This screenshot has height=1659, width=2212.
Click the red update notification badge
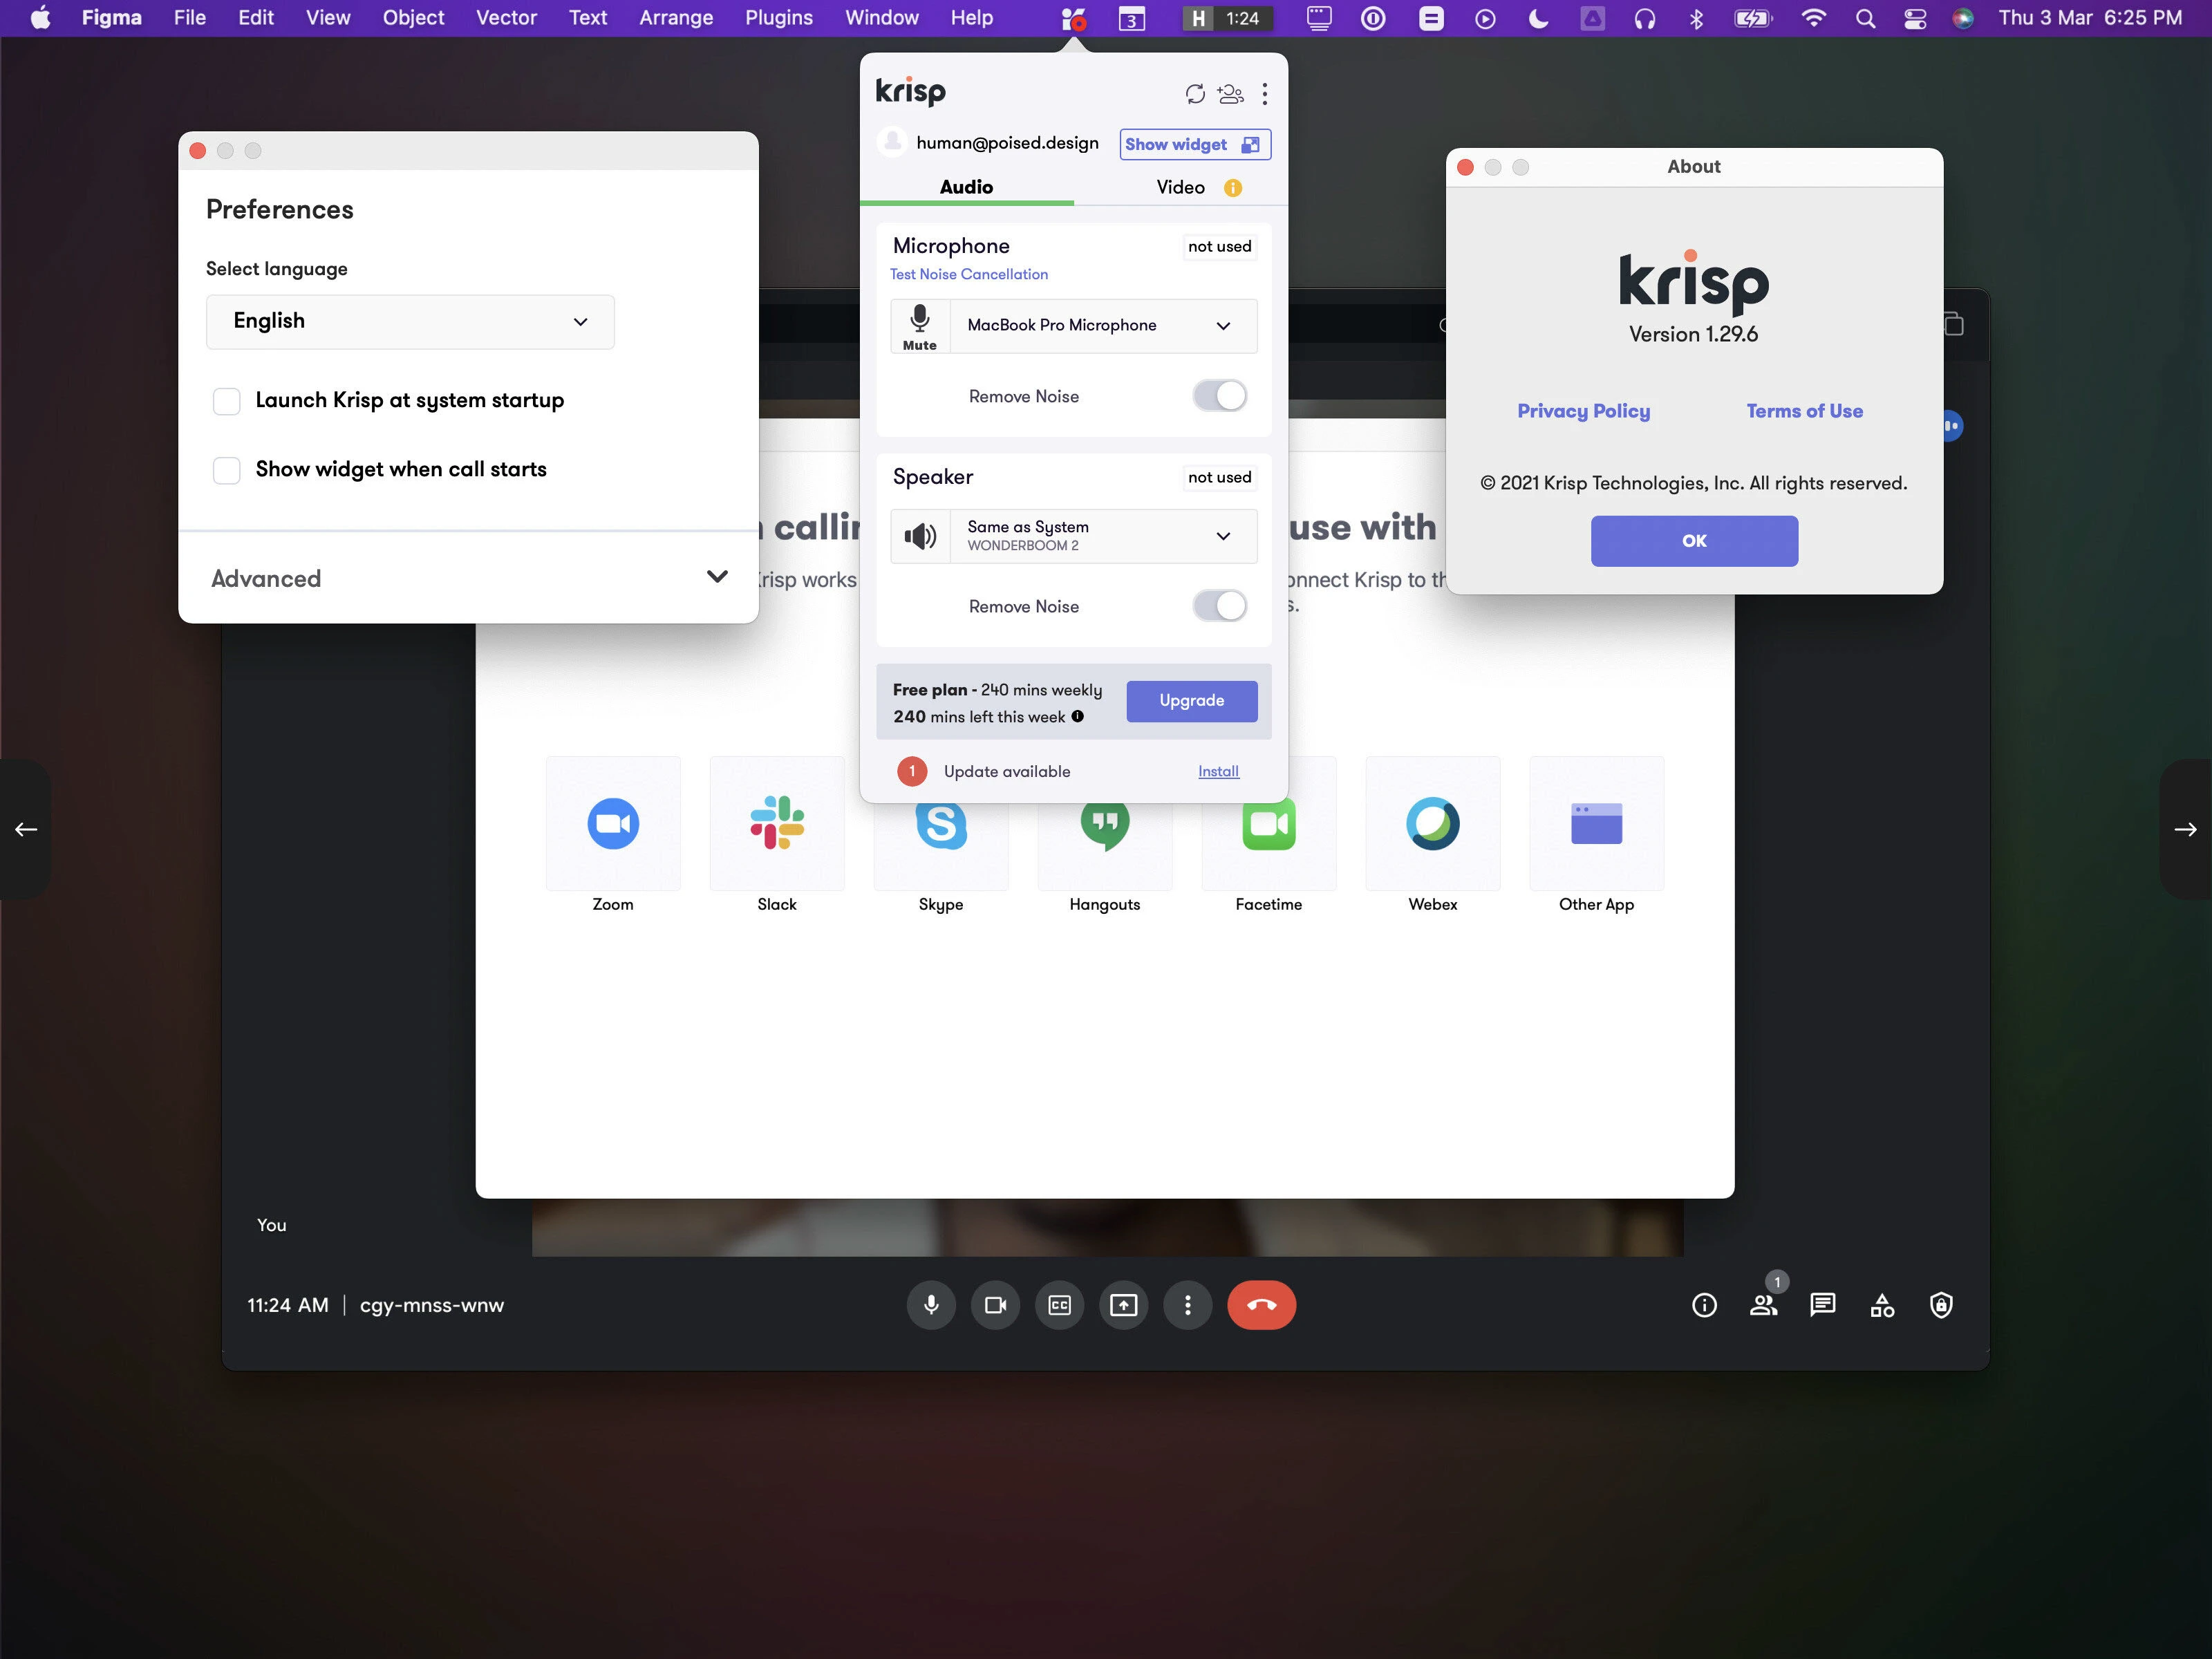tap(912, 772)
